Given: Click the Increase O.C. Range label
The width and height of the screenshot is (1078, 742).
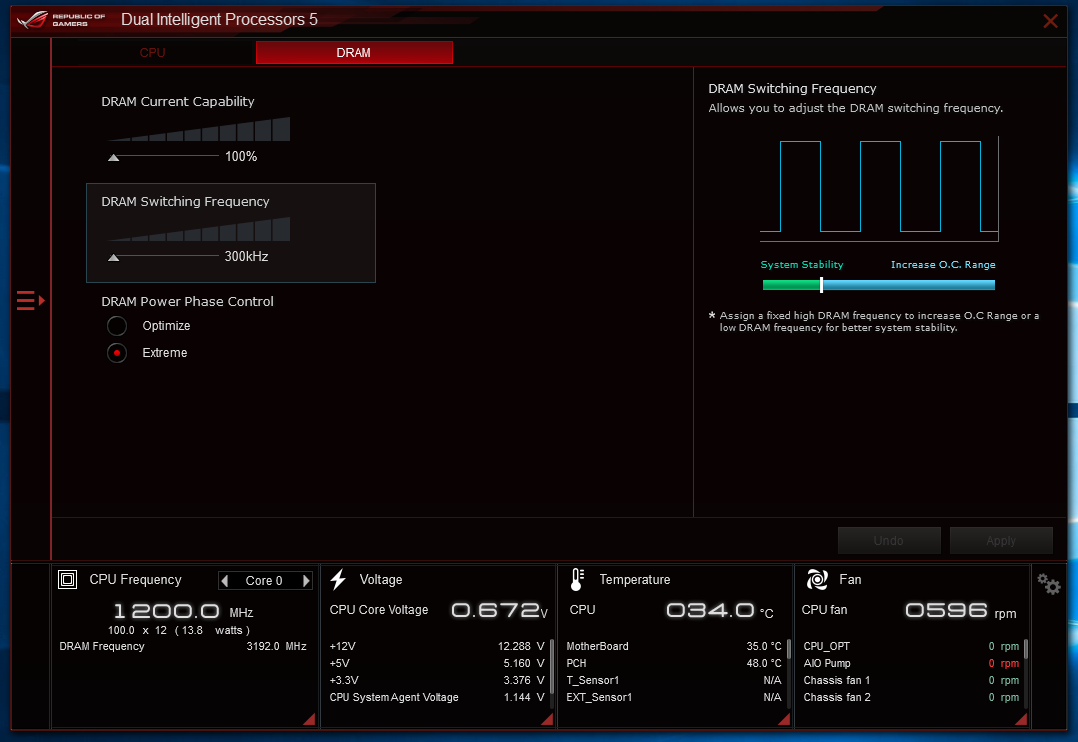Looking at the screenshot, I should click(x=943, y=265).
